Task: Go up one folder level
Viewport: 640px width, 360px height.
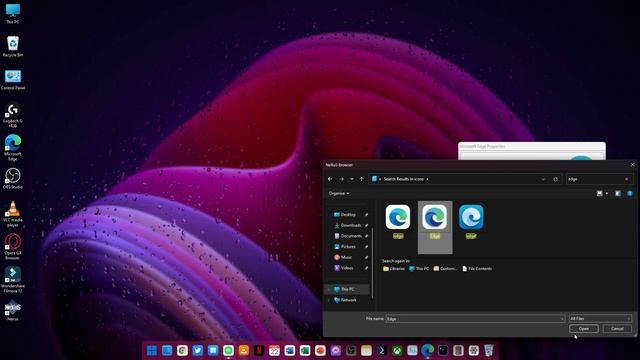Action: coord(362,179)
